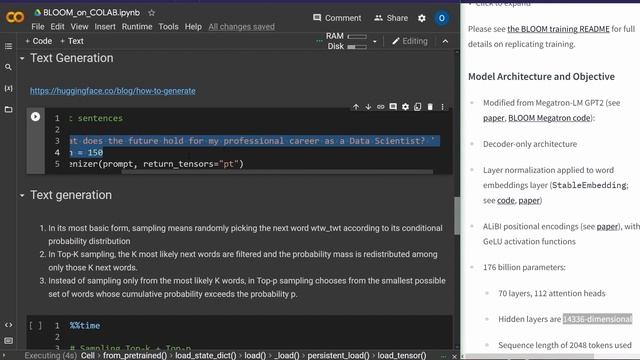Mirror cell in tab icon
The image size is (640, 360).
coord(418,107)
